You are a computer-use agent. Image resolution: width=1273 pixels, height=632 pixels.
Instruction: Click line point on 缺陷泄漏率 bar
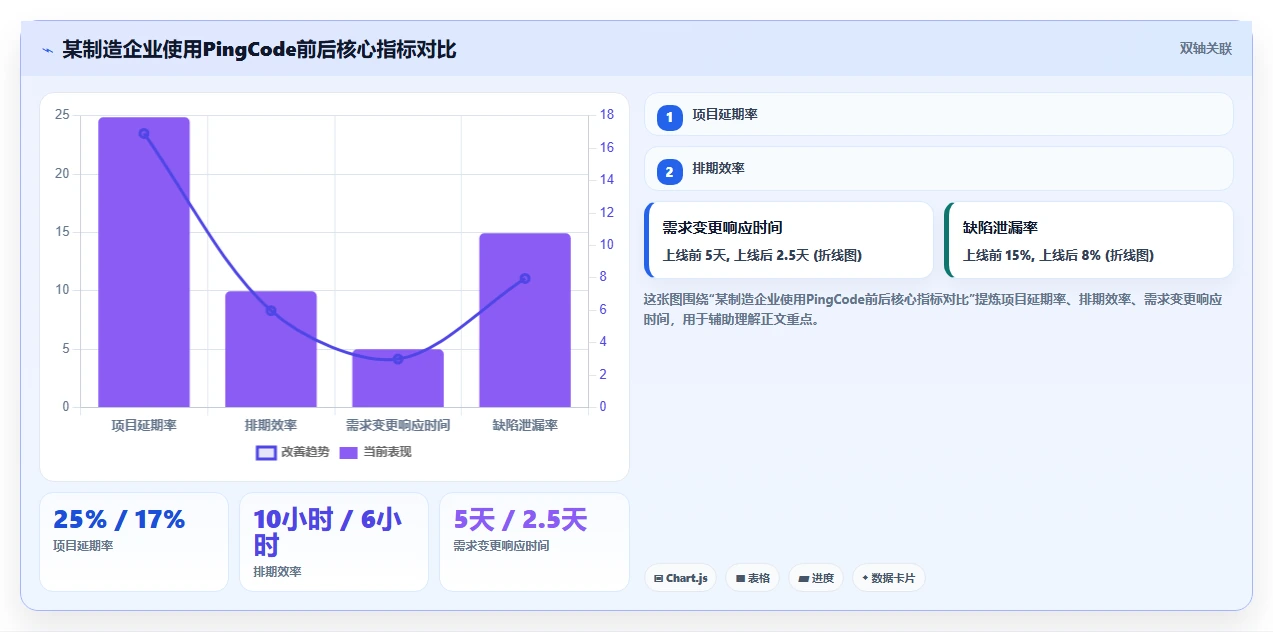[x=525, y=278]
